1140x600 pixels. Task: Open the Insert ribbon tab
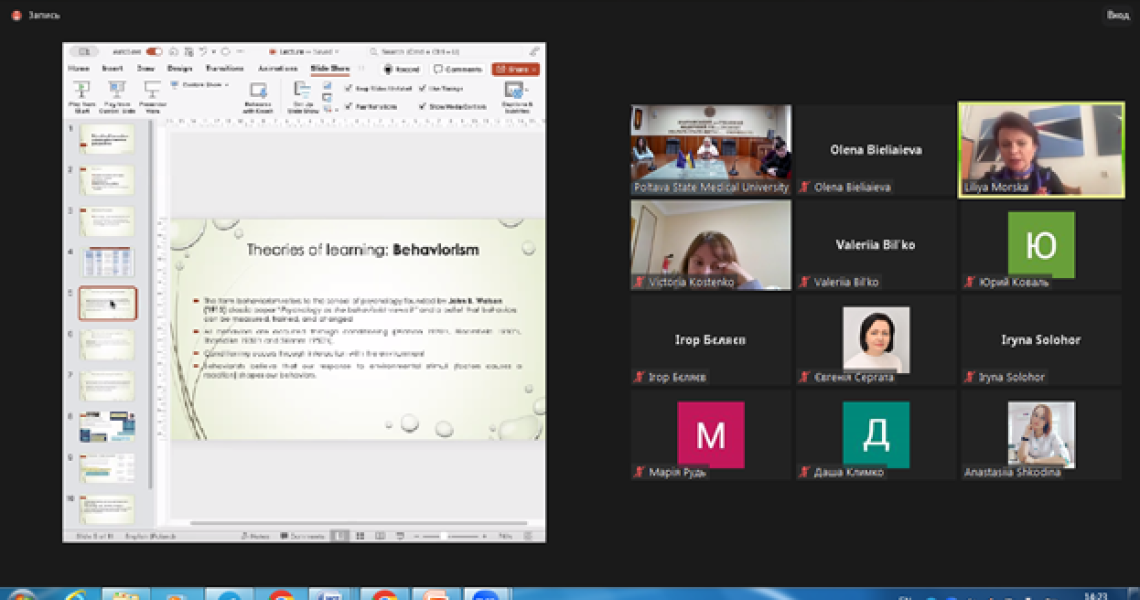(112, 68)
